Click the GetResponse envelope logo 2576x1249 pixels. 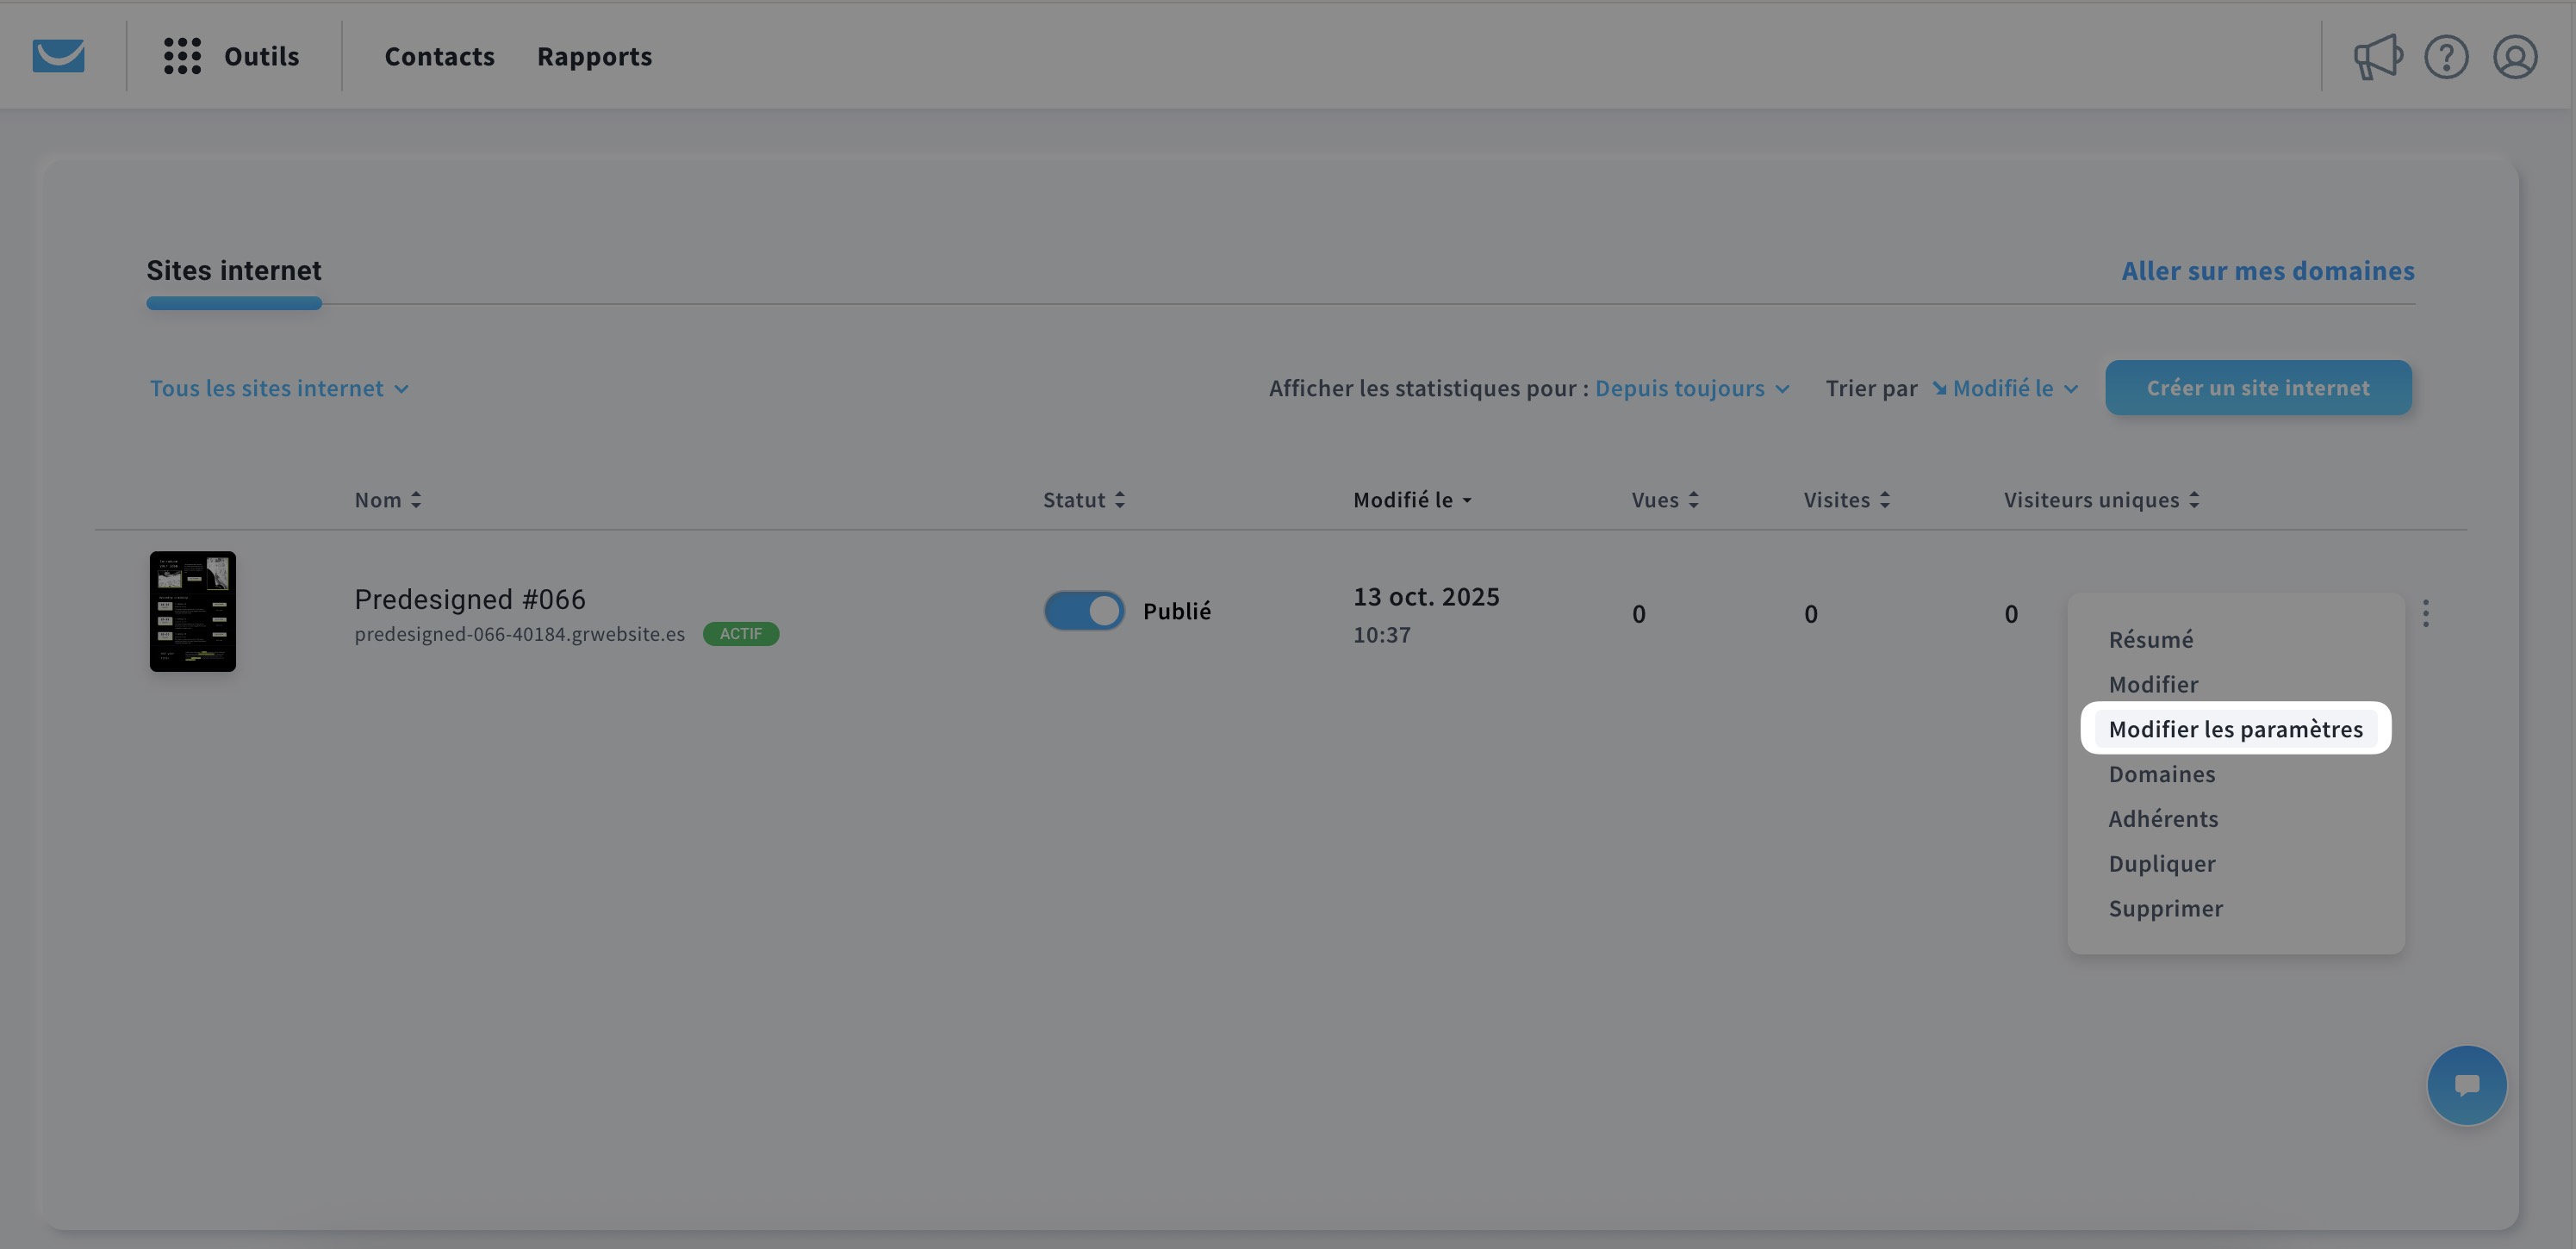click(58, 56)
